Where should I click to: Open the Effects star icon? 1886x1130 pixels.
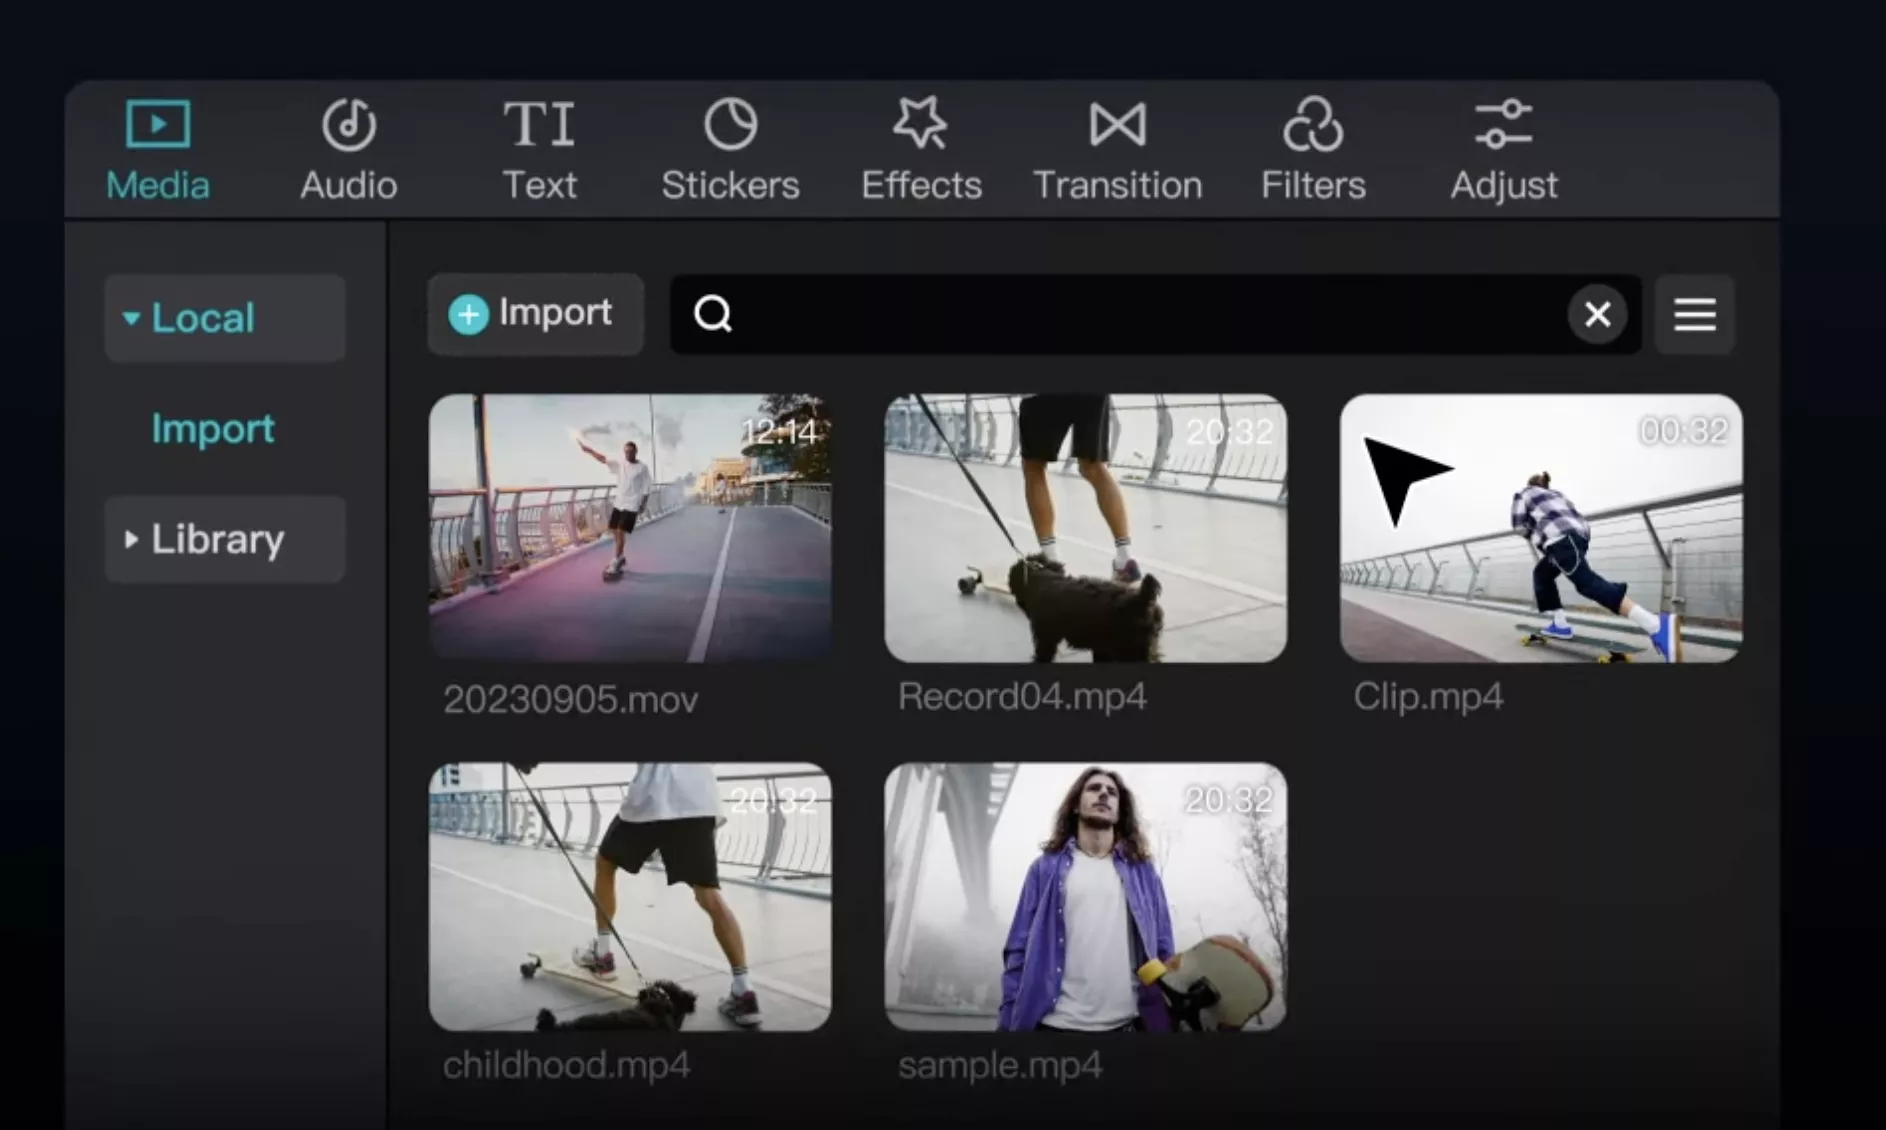920,124
